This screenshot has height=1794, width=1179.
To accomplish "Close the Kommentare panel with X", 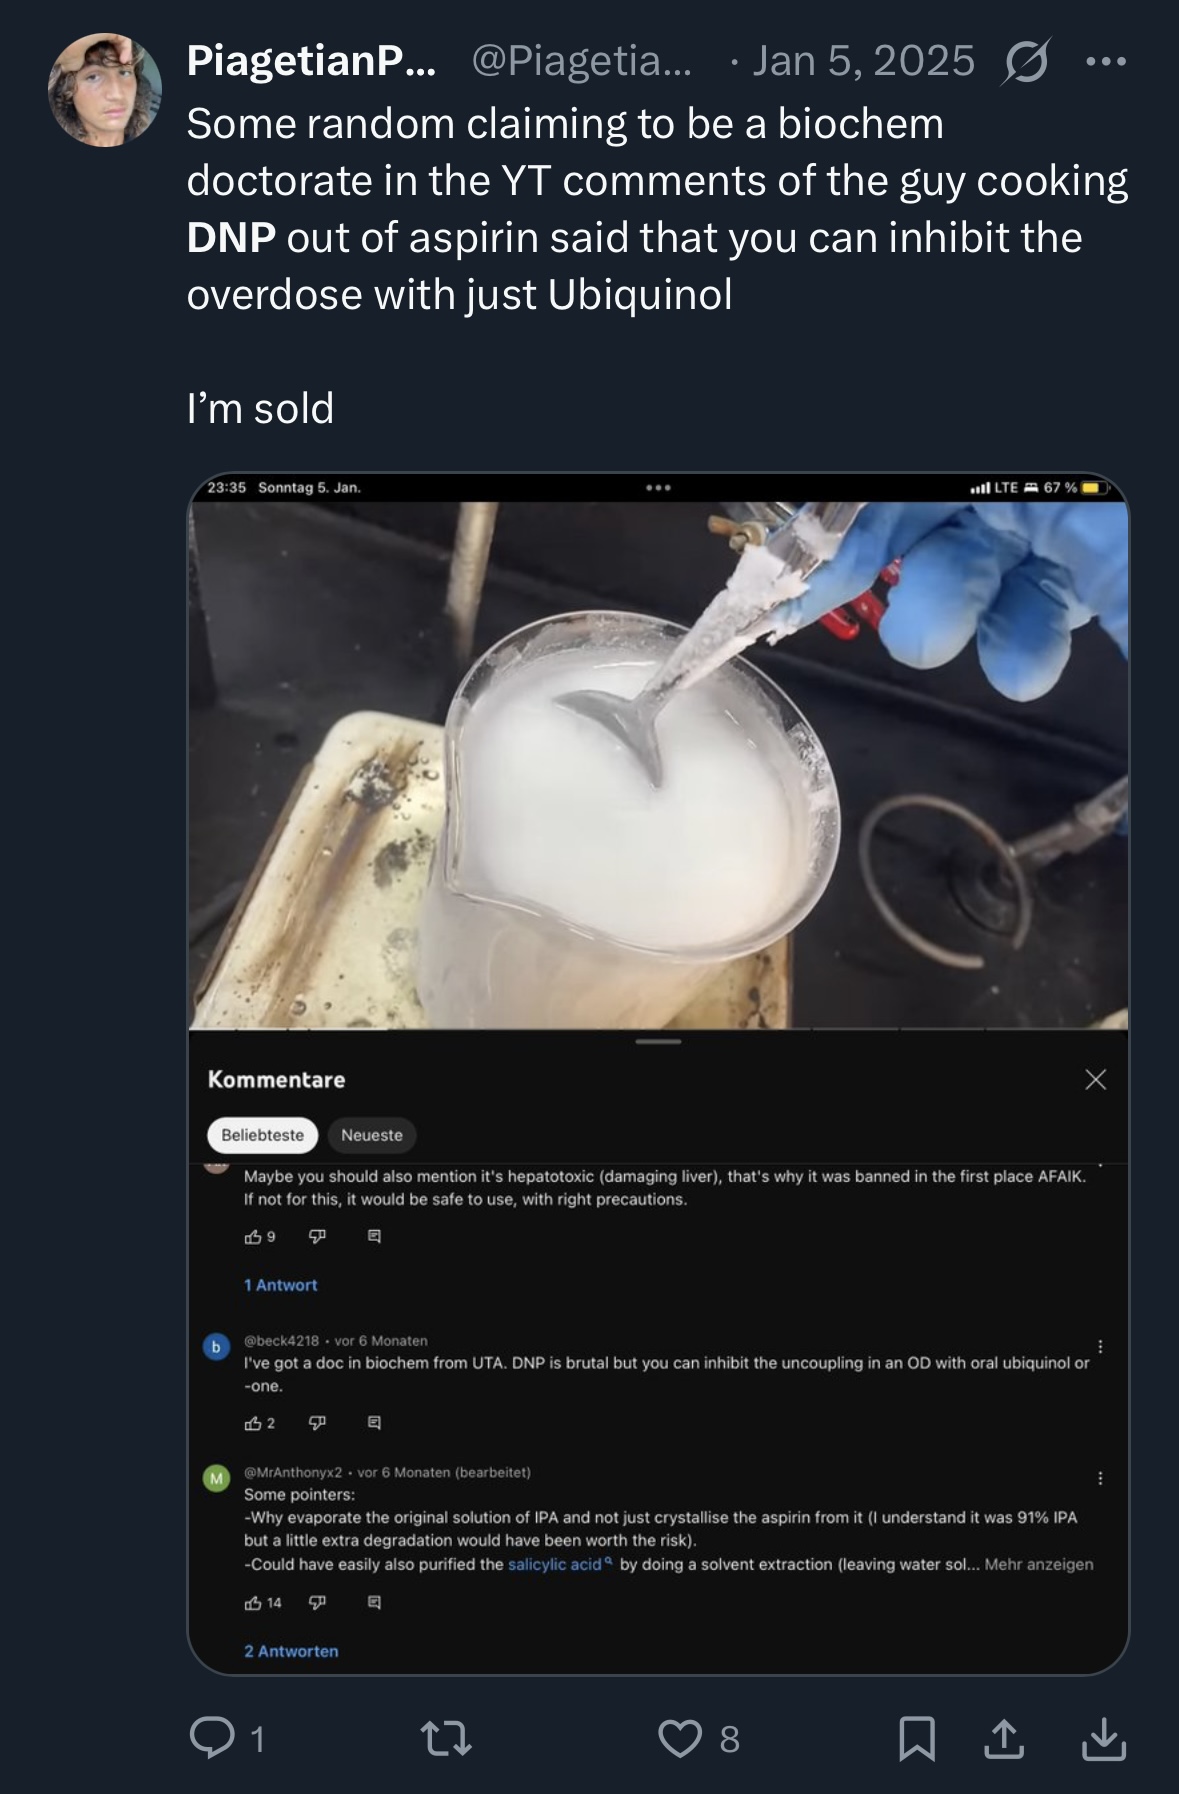I will click(x=1095, y=1079).
